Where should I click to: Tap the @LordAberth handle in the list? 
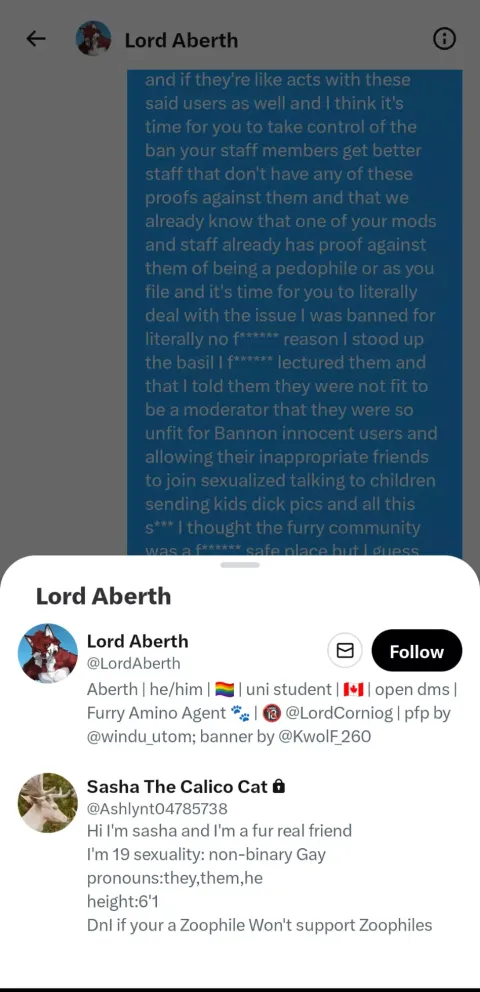click(x=133, y=663)
